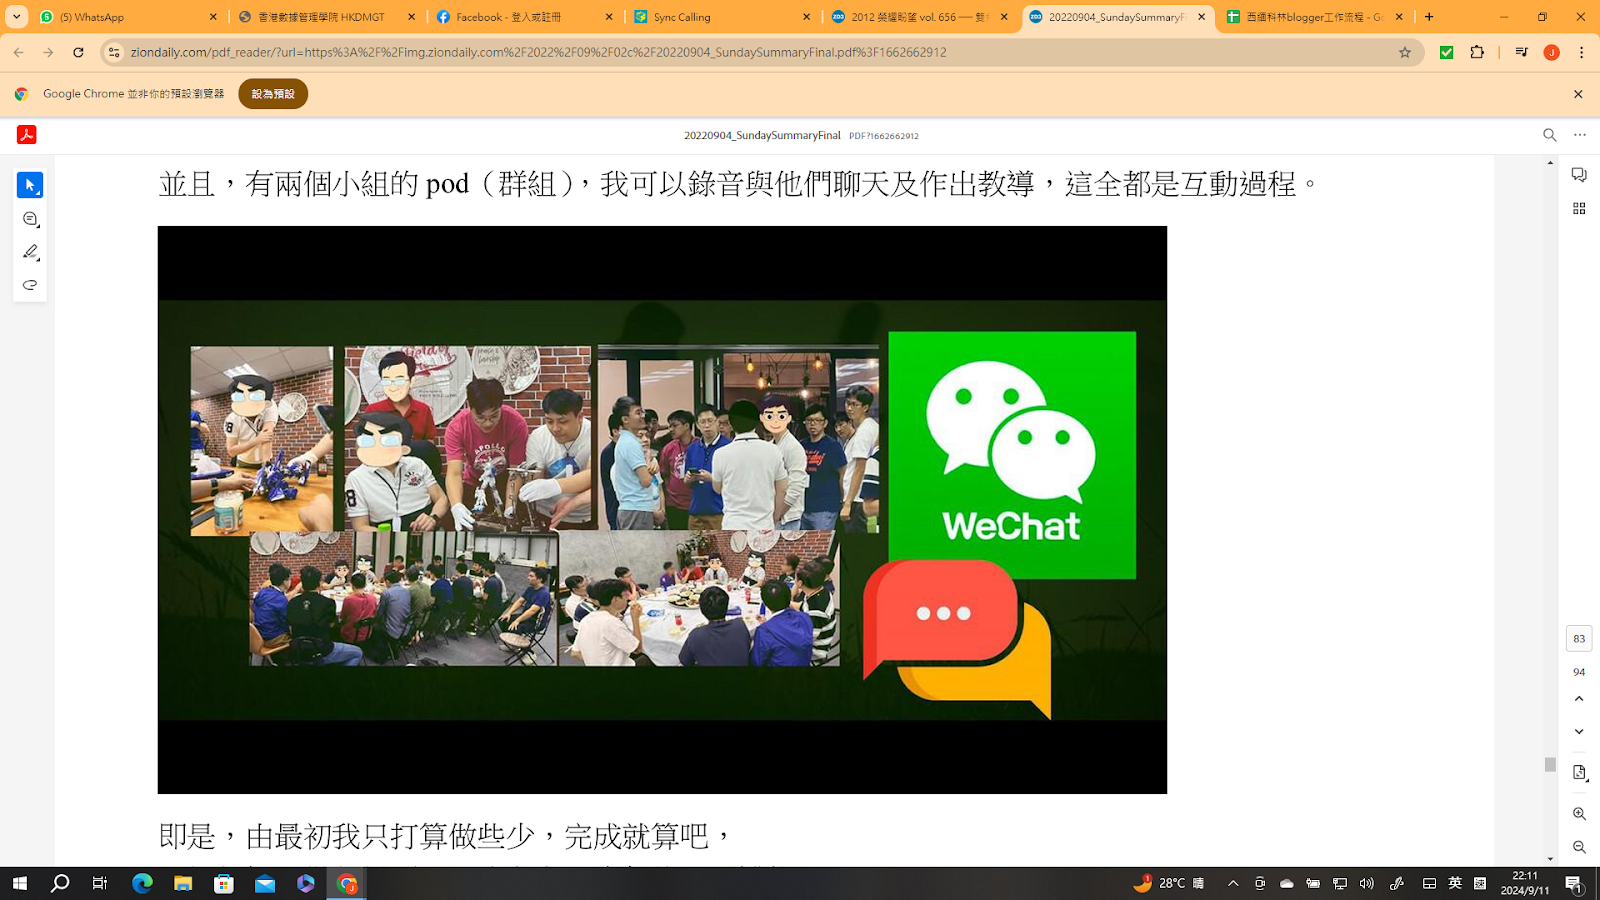Viewport: 1600px width, 900px height.
Task: Zoom out of the PDF
Action: [1579, 847]
